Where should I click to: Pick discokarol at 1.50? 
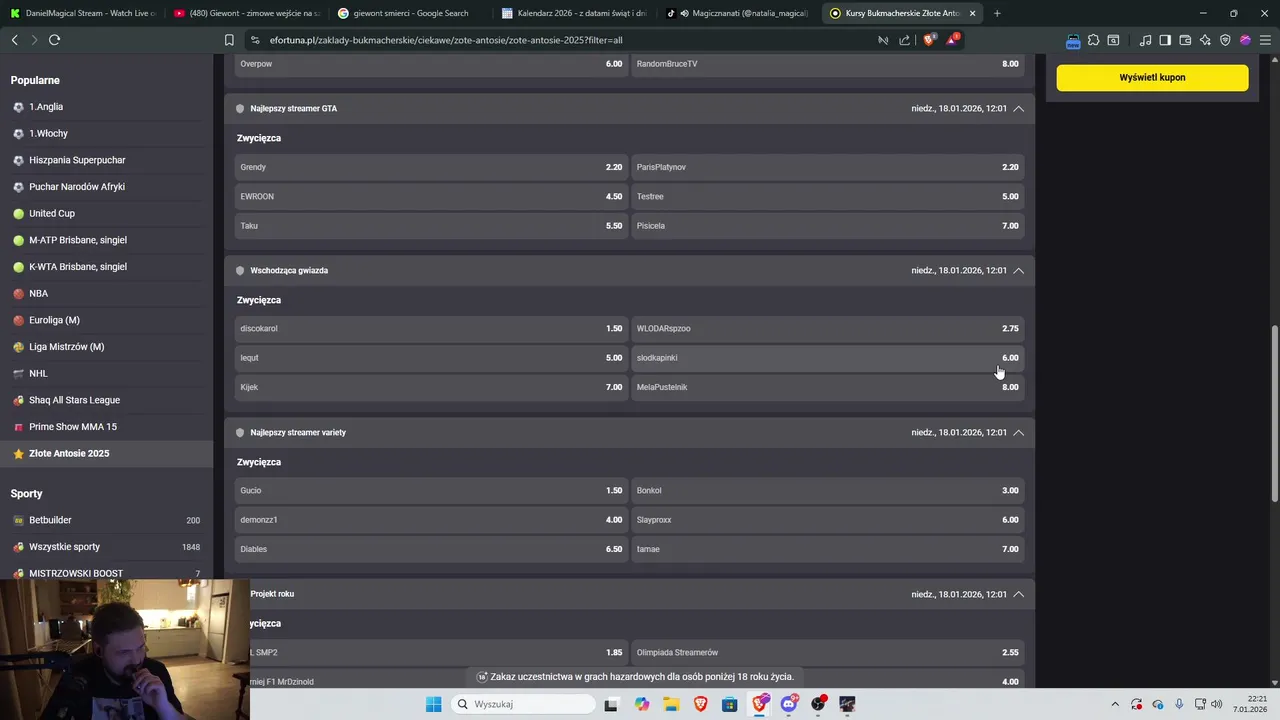coord(431,328)
